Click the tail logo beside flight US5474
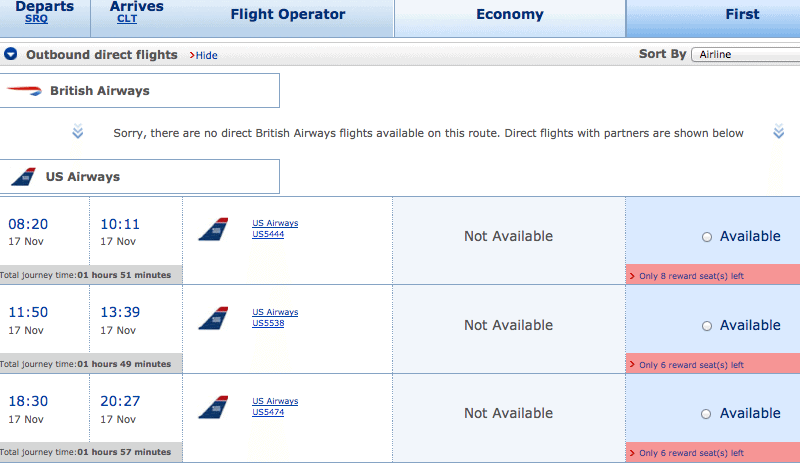The width and height of the screenshot is (800, 463). pos(213,407)
